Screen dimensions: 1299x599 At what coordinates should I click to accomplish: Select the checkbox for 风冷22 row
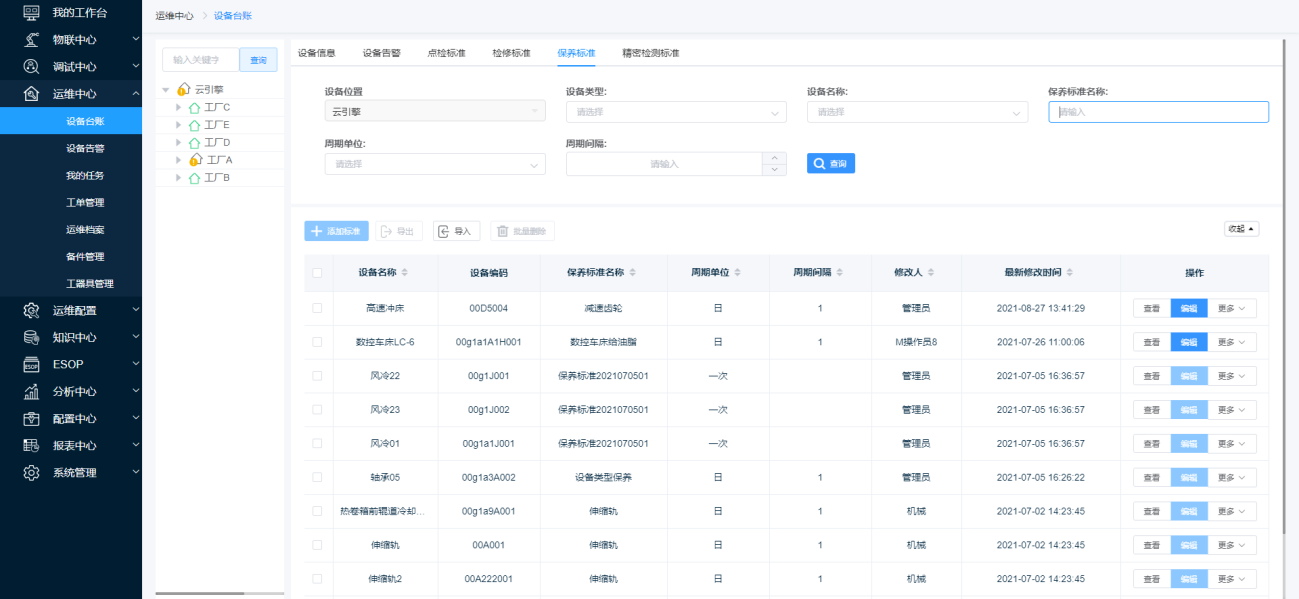[317, 376]
